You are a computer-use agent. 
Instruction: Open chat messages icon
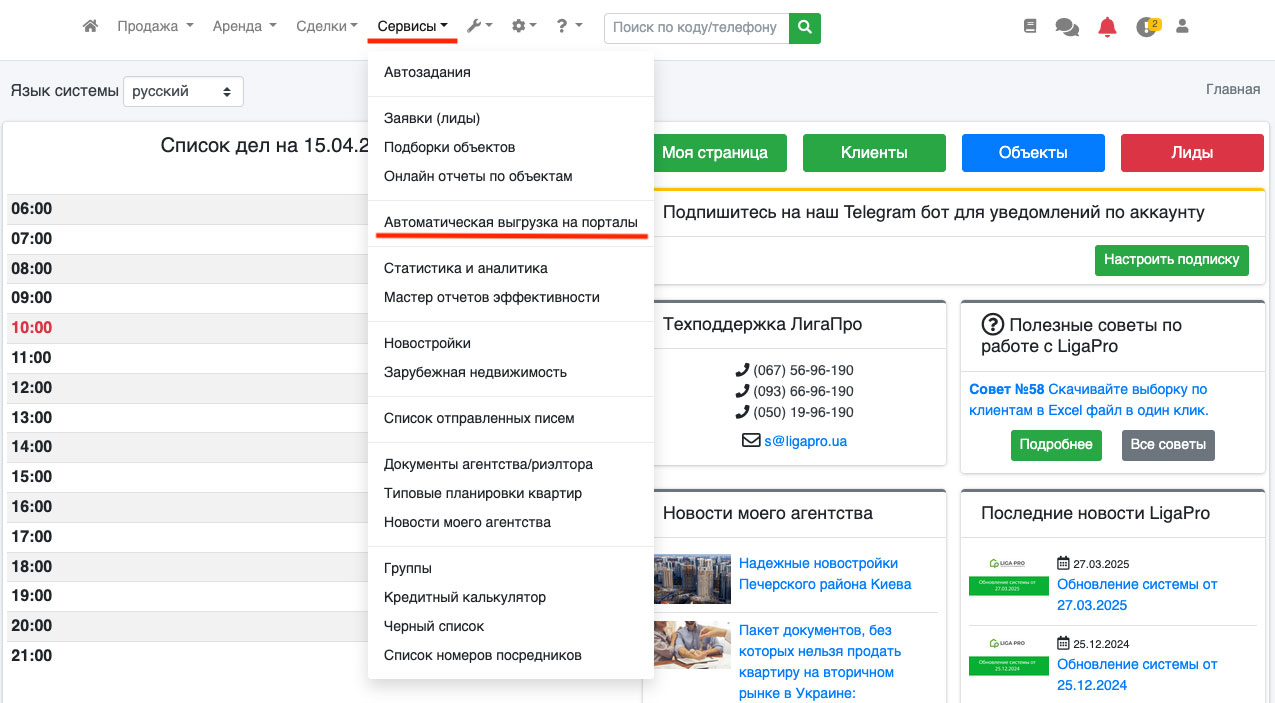click(x=1067, y=27)
